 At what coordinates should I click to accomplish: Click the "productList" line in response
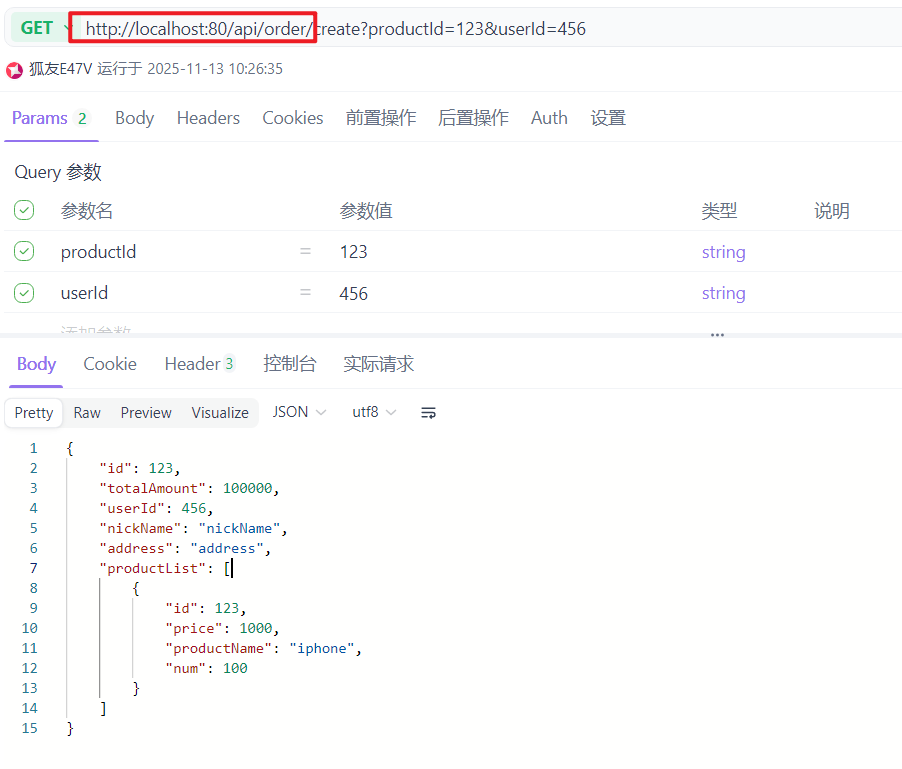point(166,568)
